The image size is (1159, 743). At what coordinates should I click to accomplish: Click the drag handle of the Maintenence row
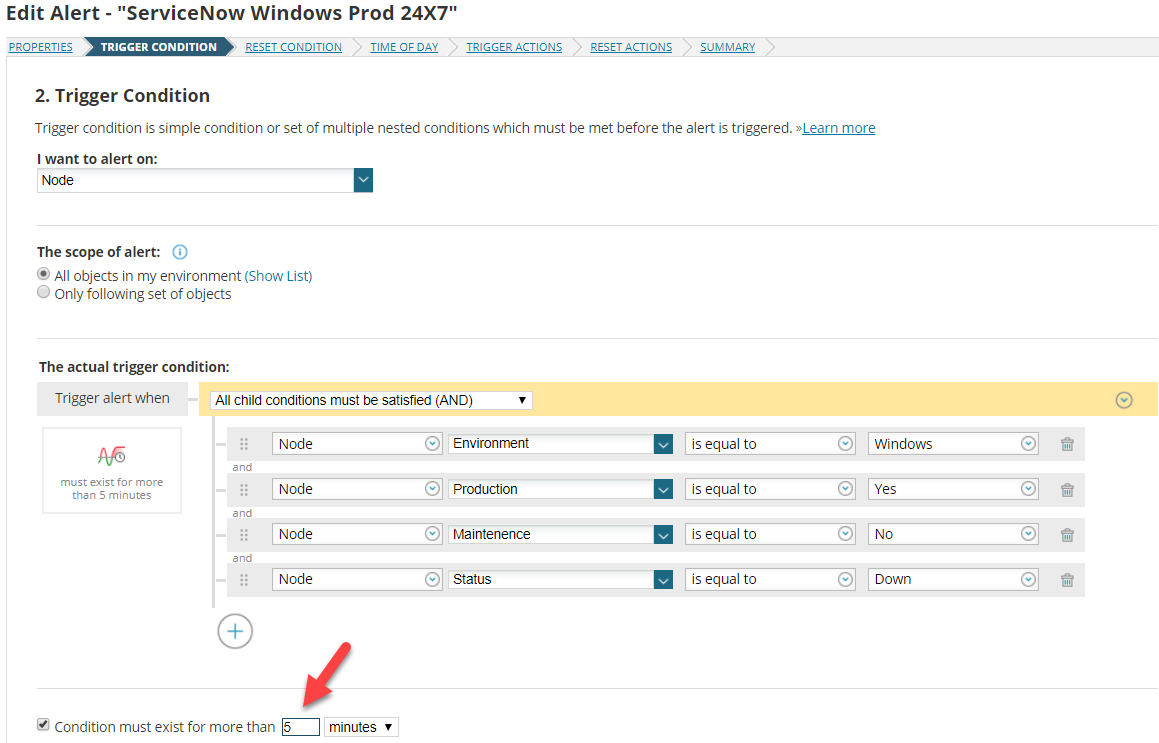coord(244,535)
